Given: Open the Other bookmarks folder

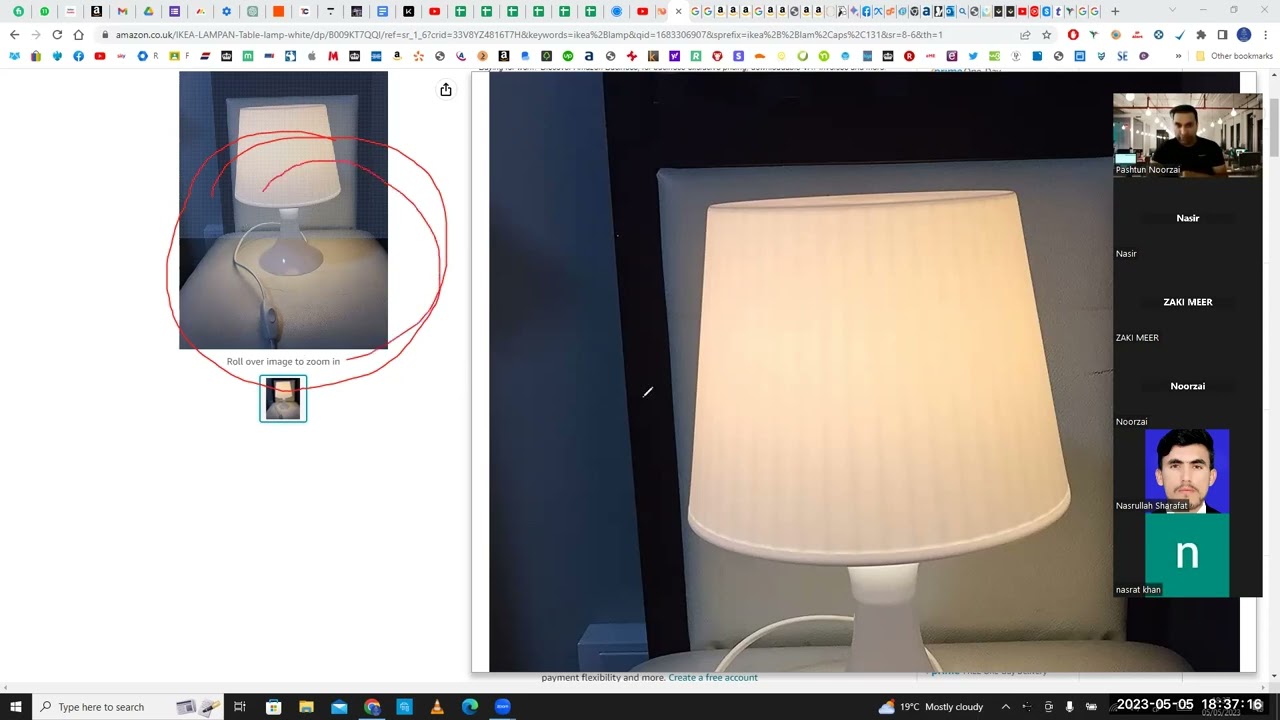Looking at the screenshot, I should (1234, 56).
